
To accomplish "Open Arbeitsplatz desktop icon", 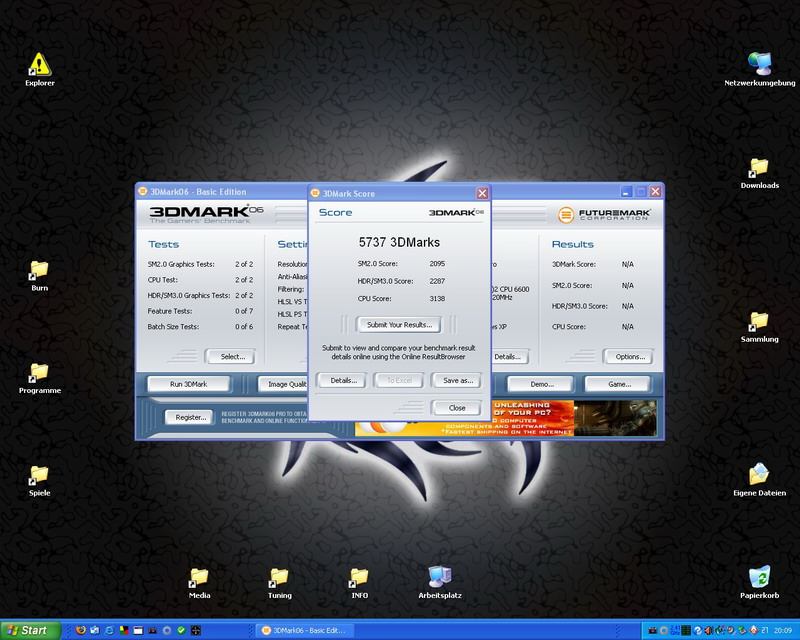I will tap(440, 582).
